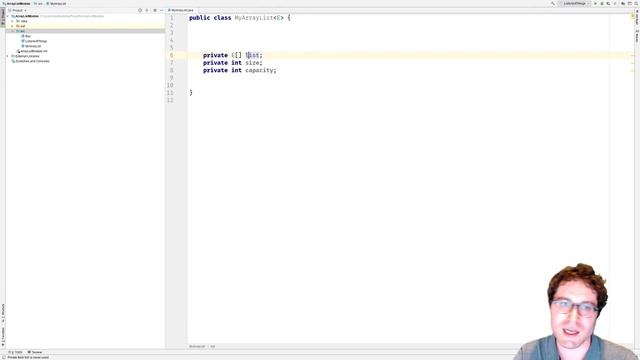Click the Run with Coverage icon
Image resolution: width=640 pixels, height=360 pixels.
(x=609, y=3)
